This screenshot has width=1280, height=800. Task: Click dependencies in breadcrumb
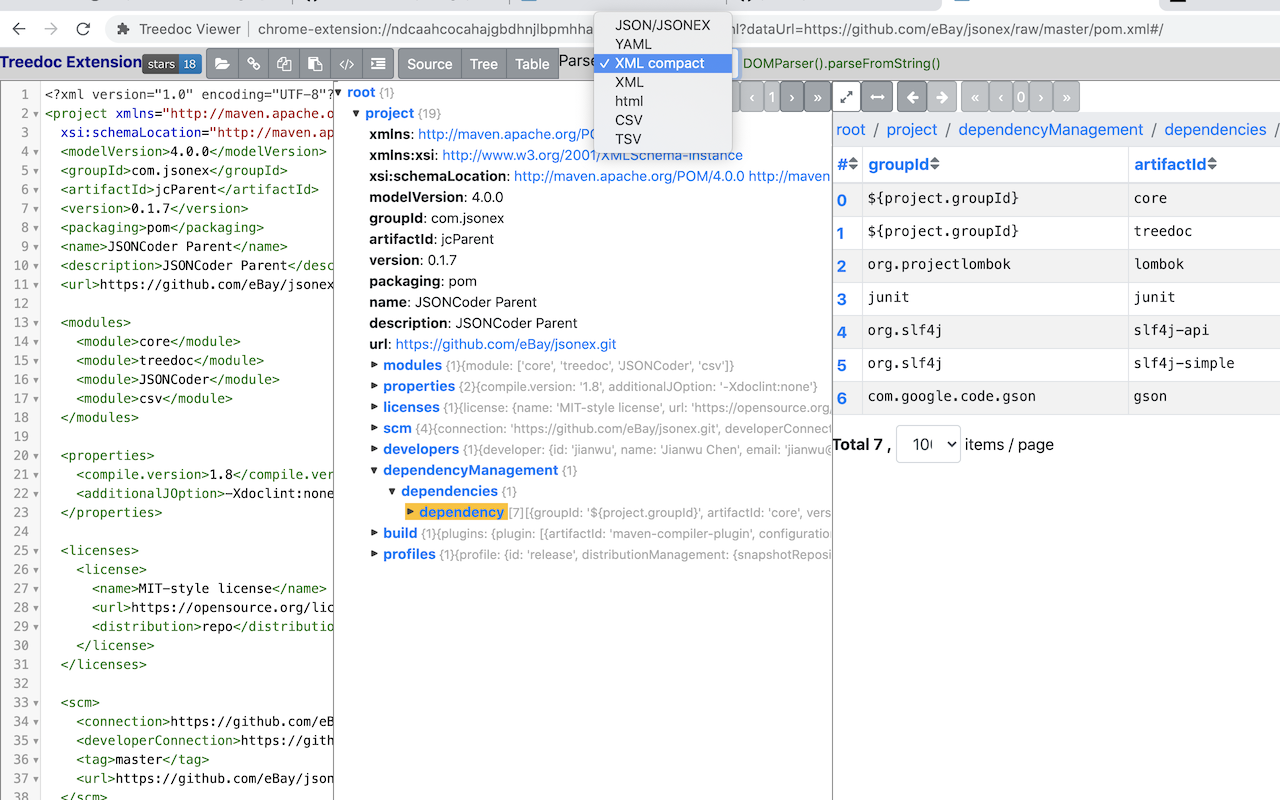[x=1215, y=130]
